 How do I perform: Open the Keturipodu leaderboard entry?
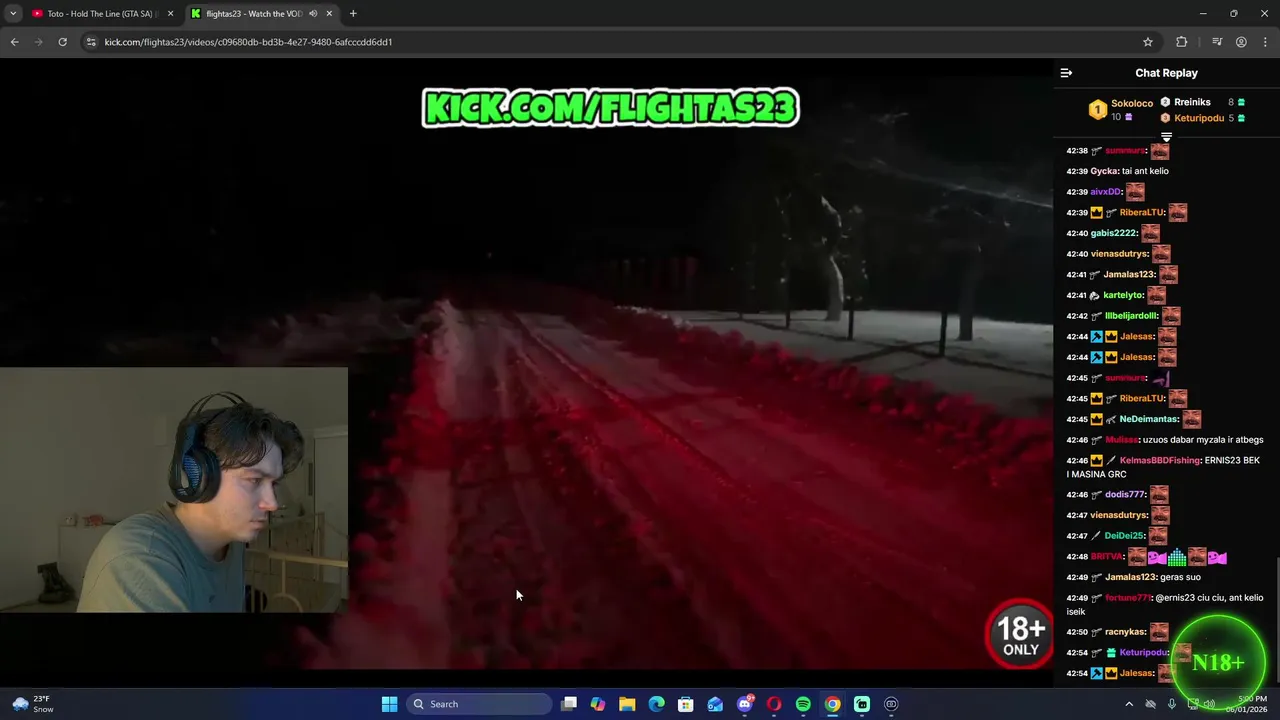pyautogui.click(x=1202, y=118)
